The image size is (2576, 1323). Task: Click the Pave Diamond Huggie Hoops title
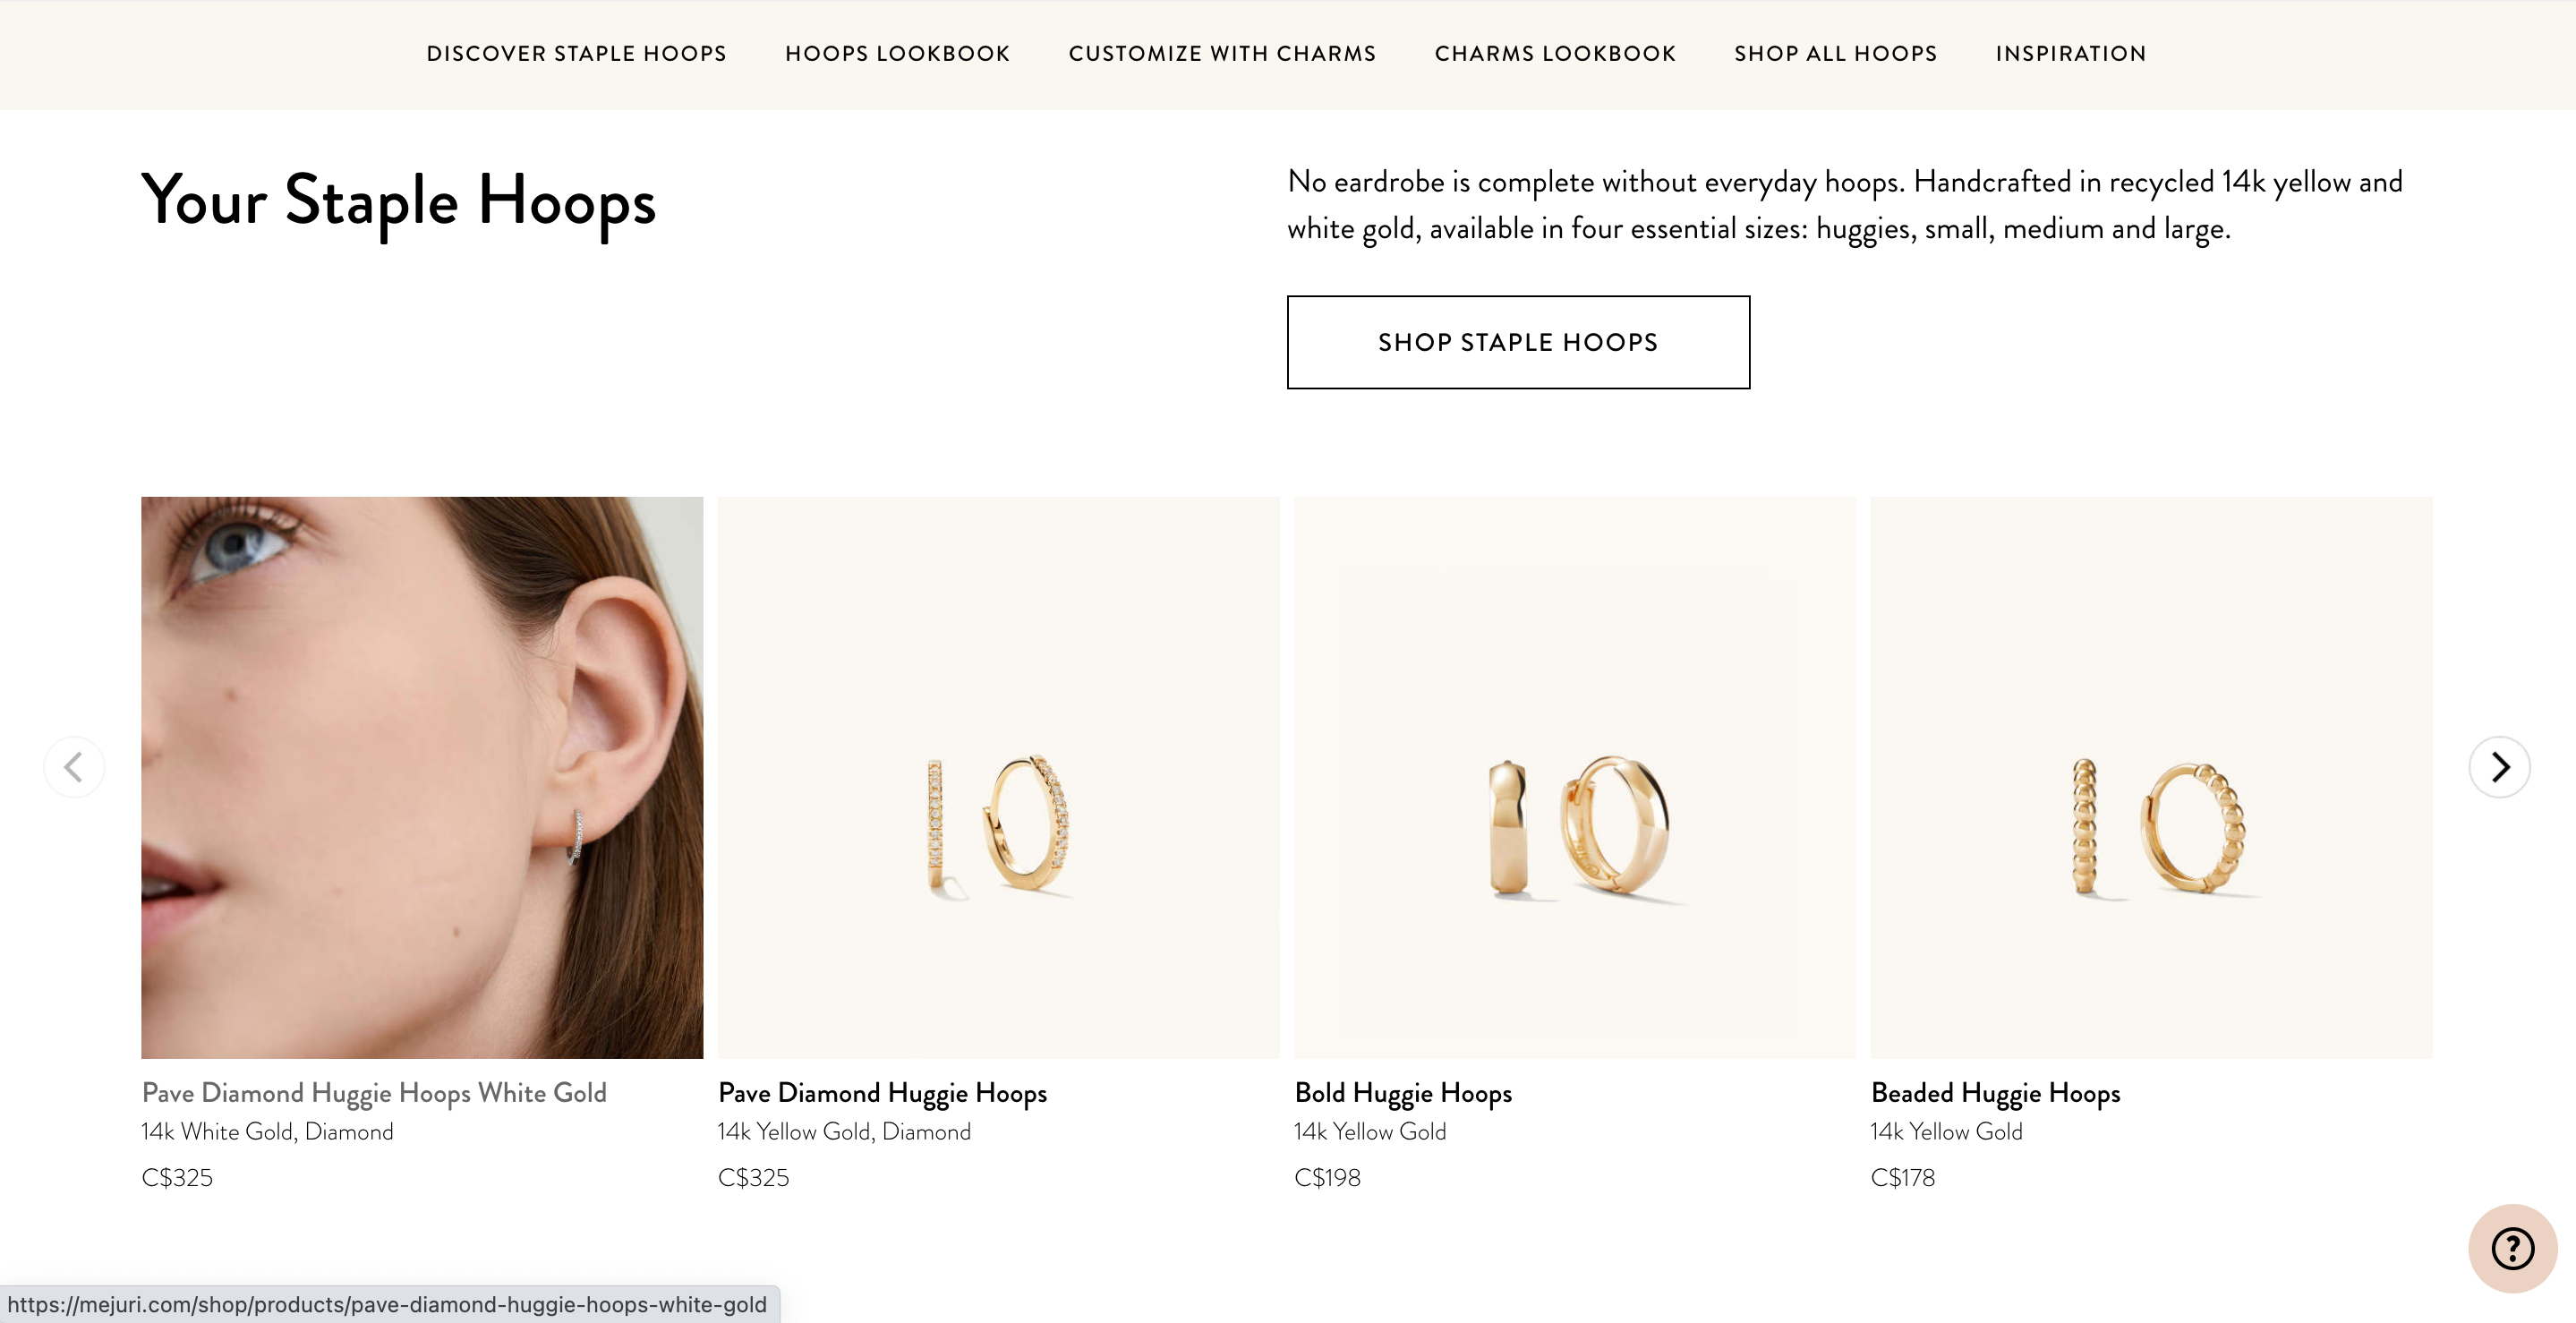[x=882, y=1093]
